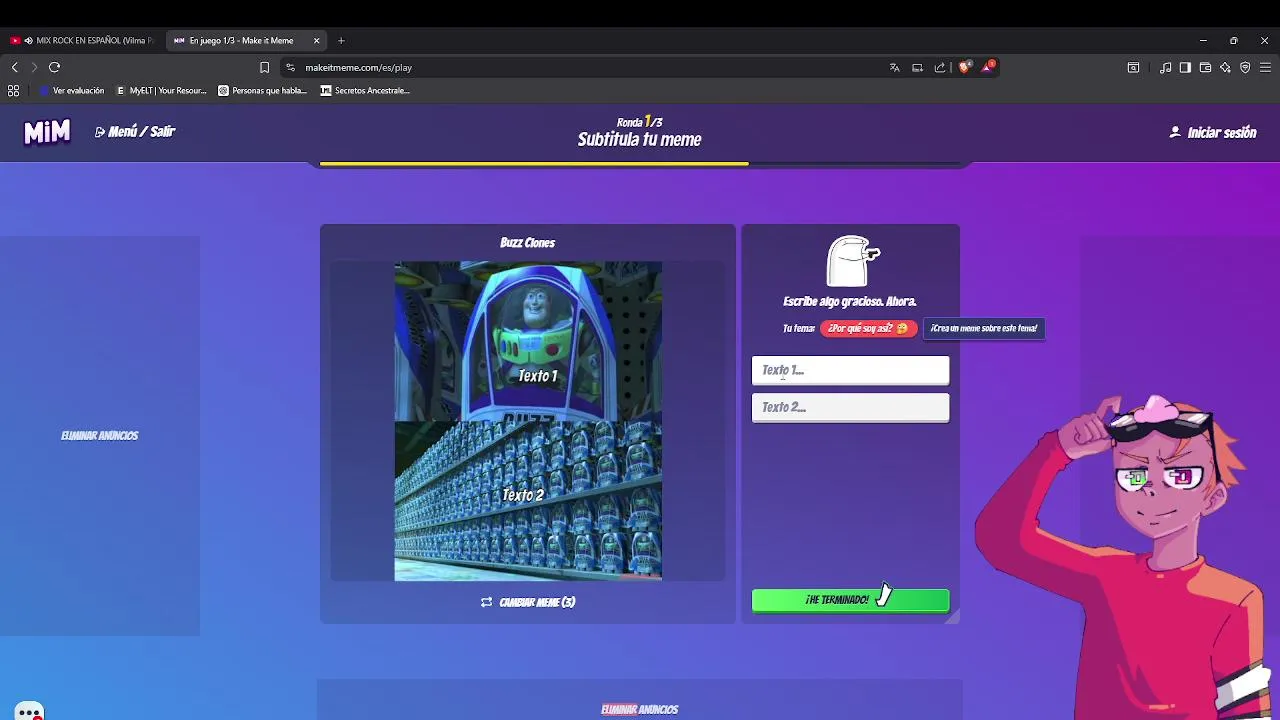This screenshot has width=1280, height=720.
Task: Open the music playlist icon
Action: tap(1165, 67)
